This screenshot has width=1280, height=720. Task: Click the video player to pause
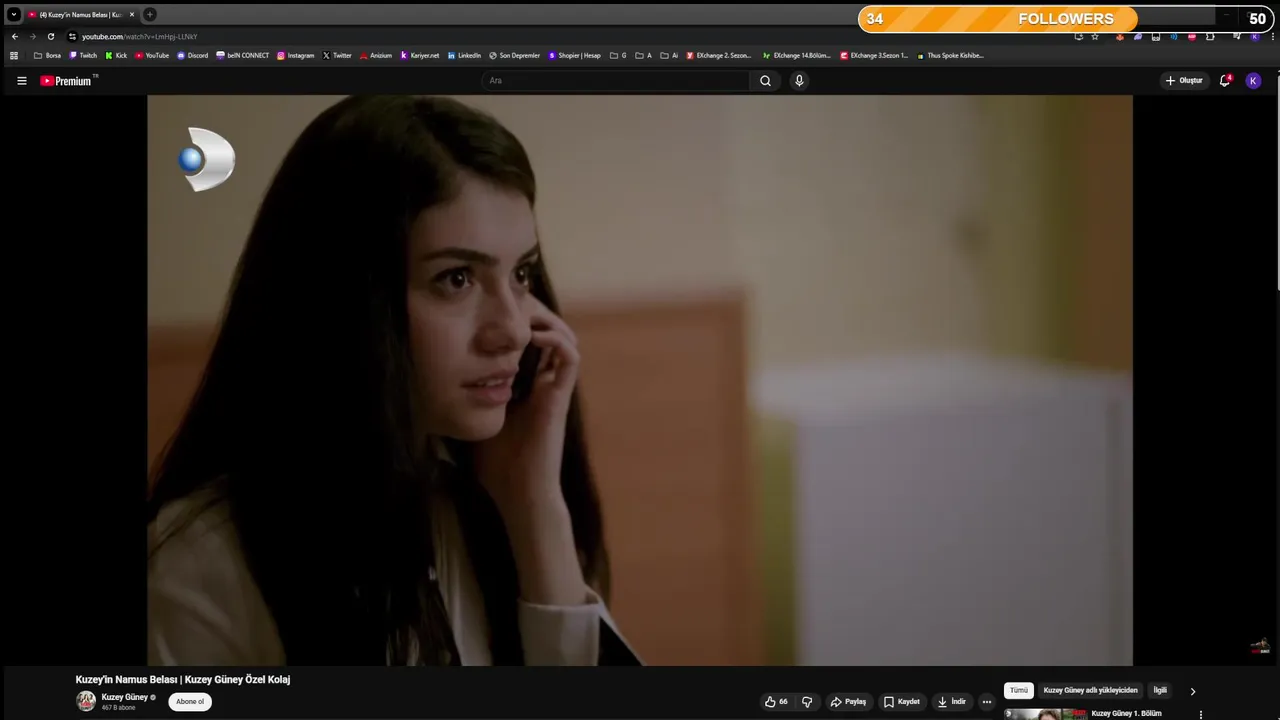[x=640, y=380]
